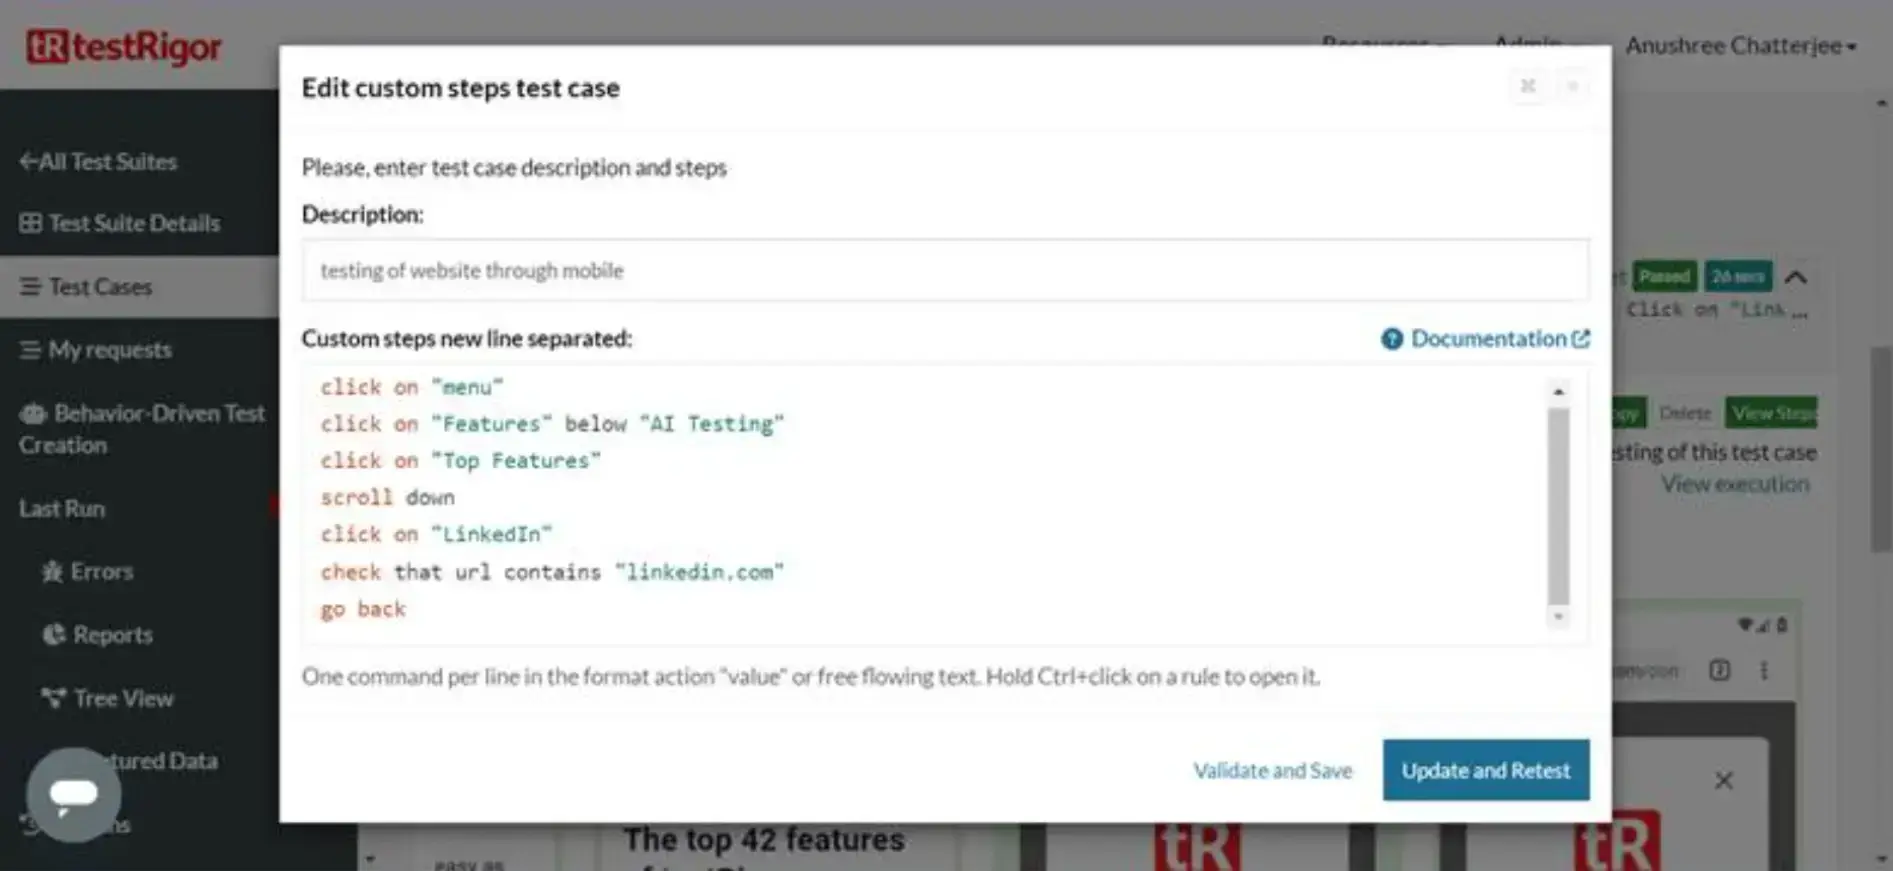Screen dimensions: 1893x871
Task: Collapse the test case chevron arrow
Action: coord(1796,277)
